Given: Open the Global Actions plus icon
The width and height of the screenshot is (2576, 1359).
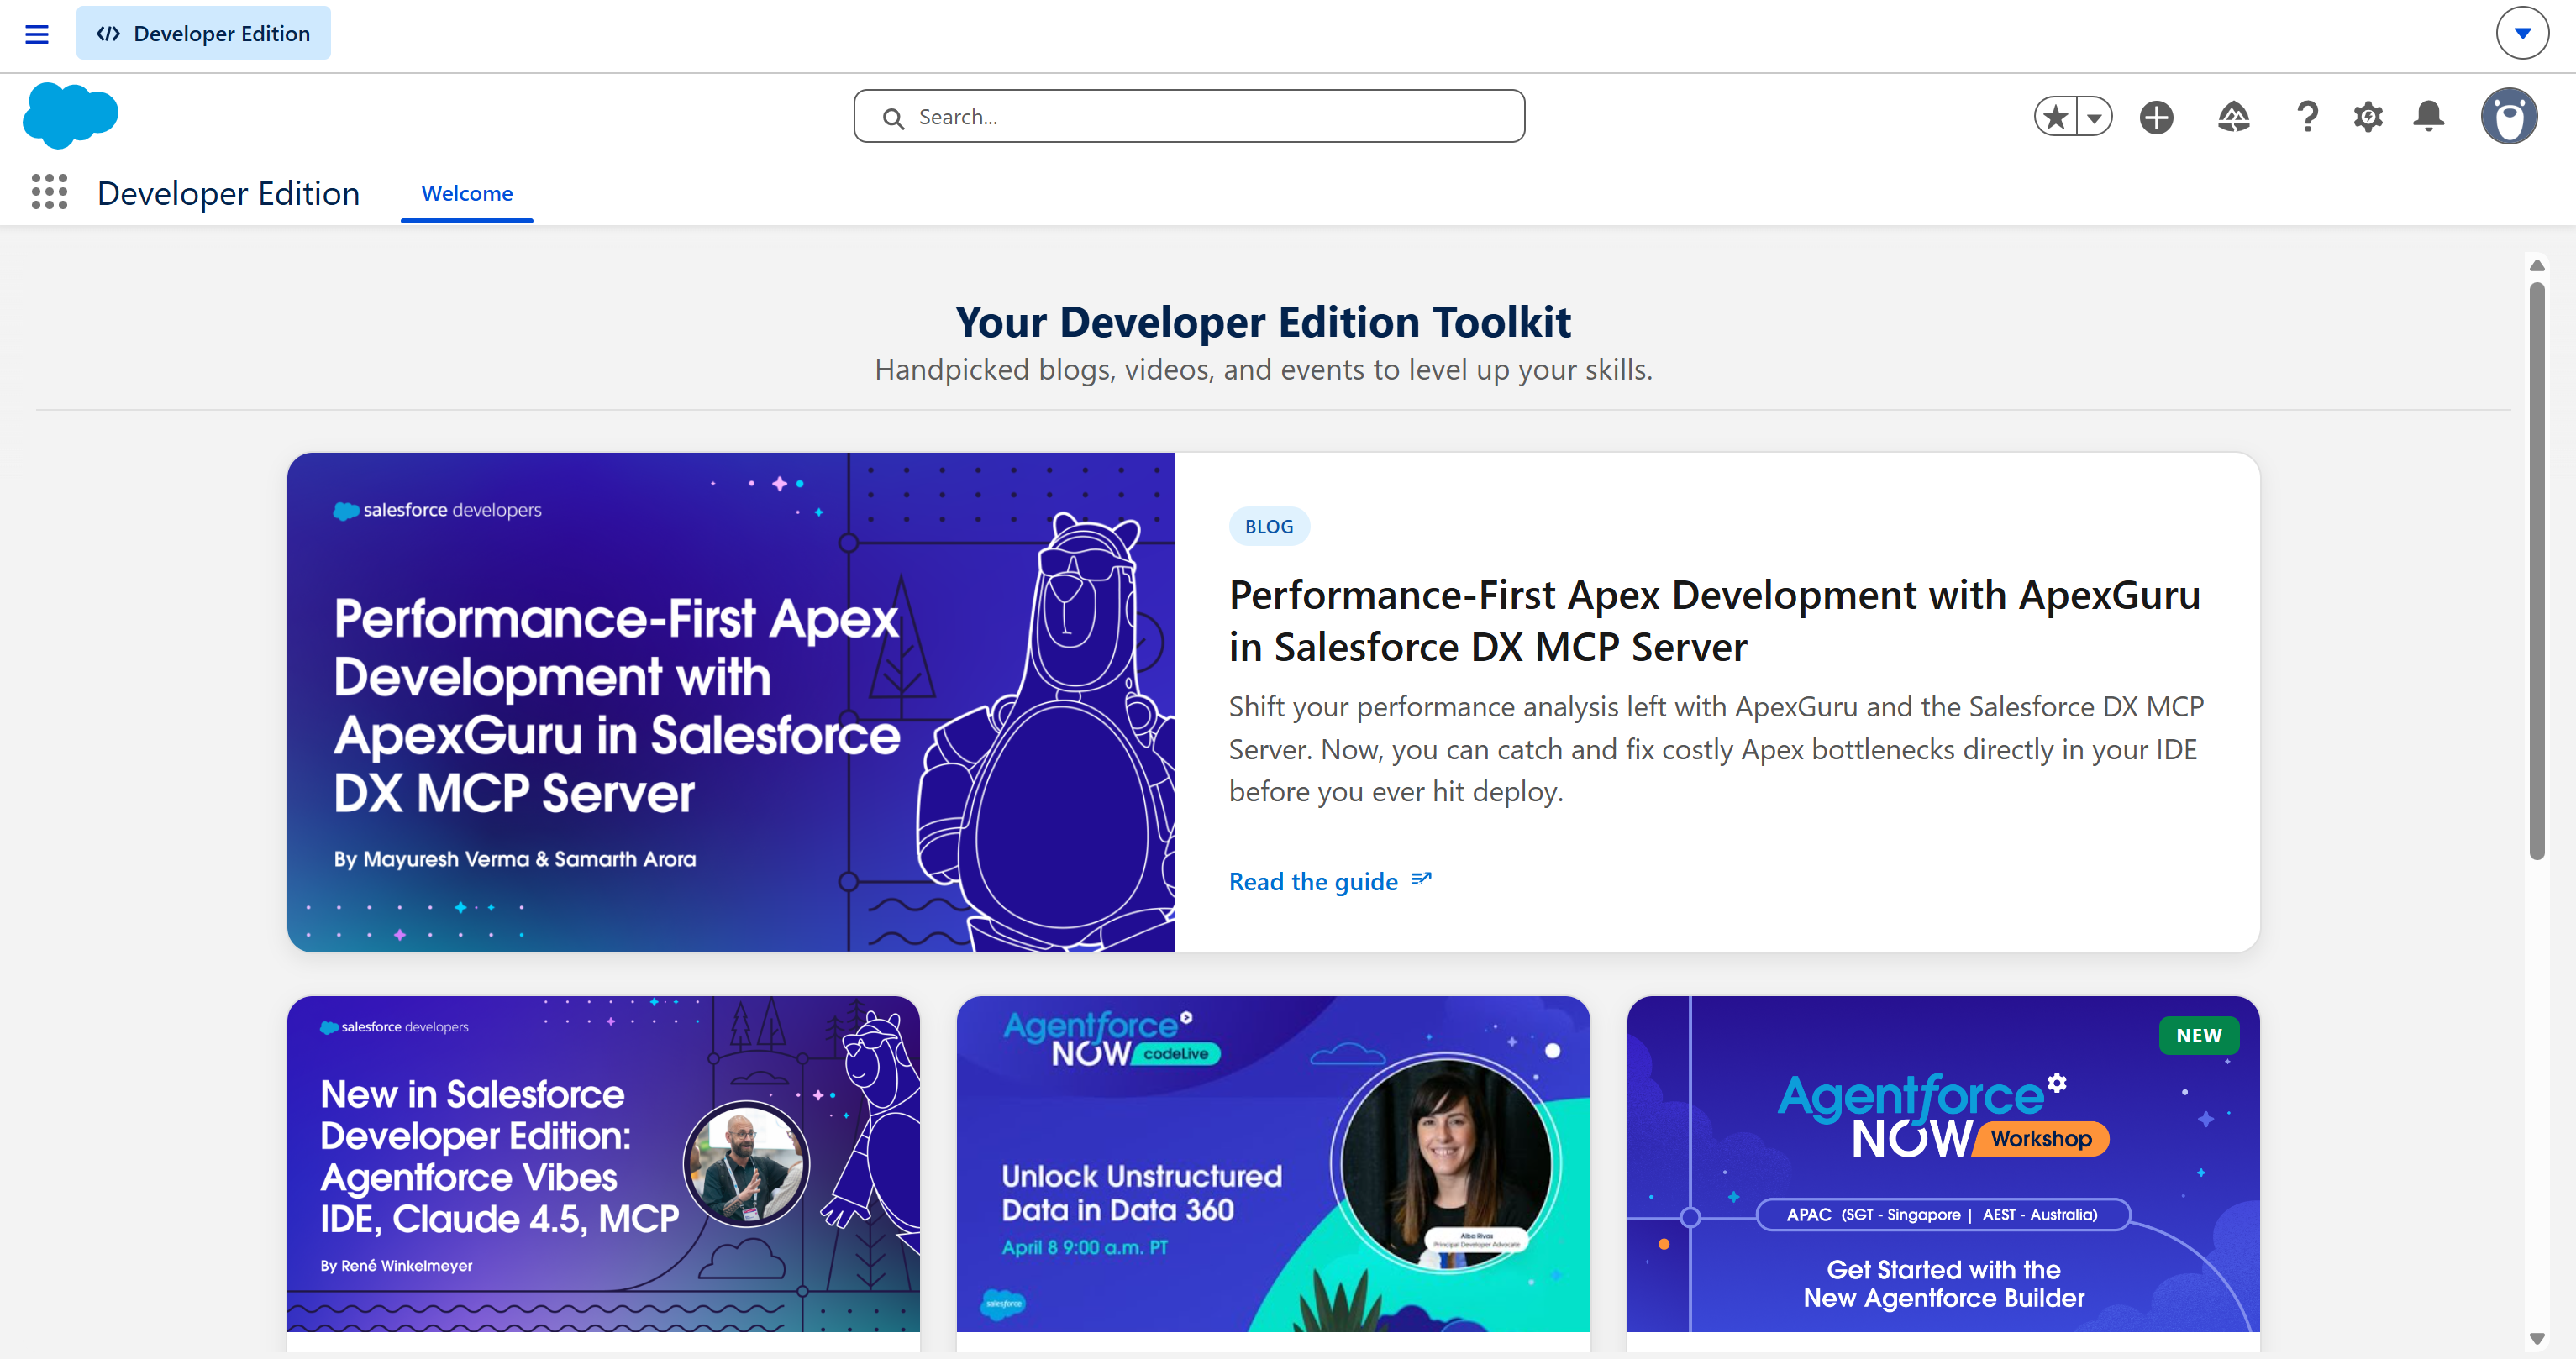Looking at the screenshot, I should (2156, 117).
